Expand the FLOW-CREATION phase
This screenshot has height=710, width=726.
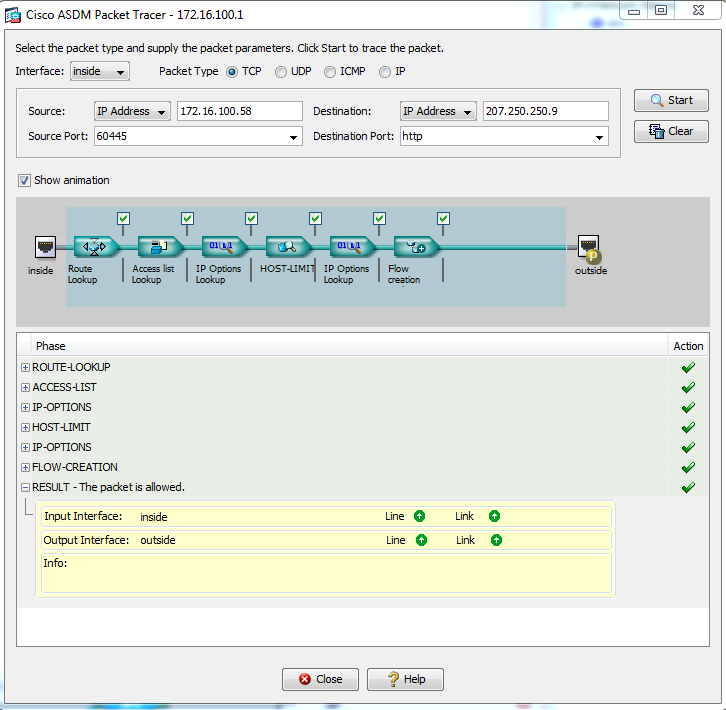tap(25, 467)
